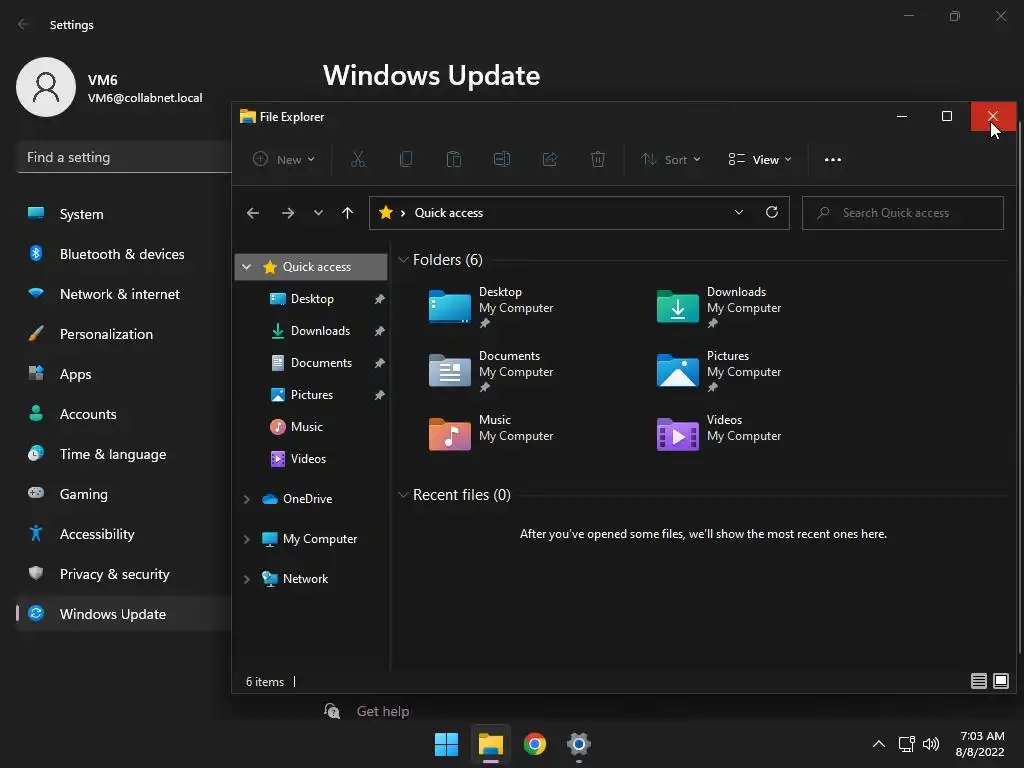The width and height of the screenshot is (1024, 768).
Task: Collapse the Recent files (0) group
Action: [x=403, y=495]
